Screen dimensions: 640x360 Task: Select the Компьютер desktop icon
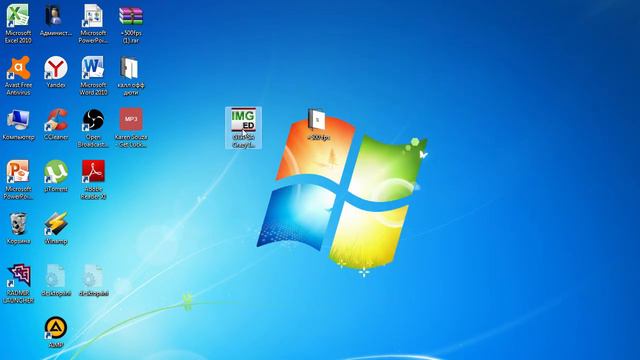tap(18, 124)
